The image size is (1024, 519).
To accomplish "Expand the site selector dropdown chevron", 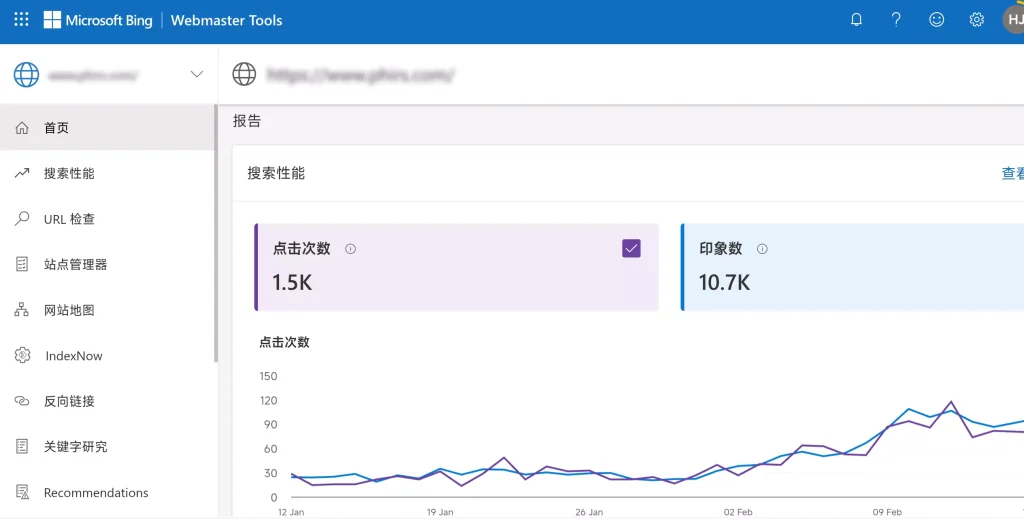I will 197,74.
